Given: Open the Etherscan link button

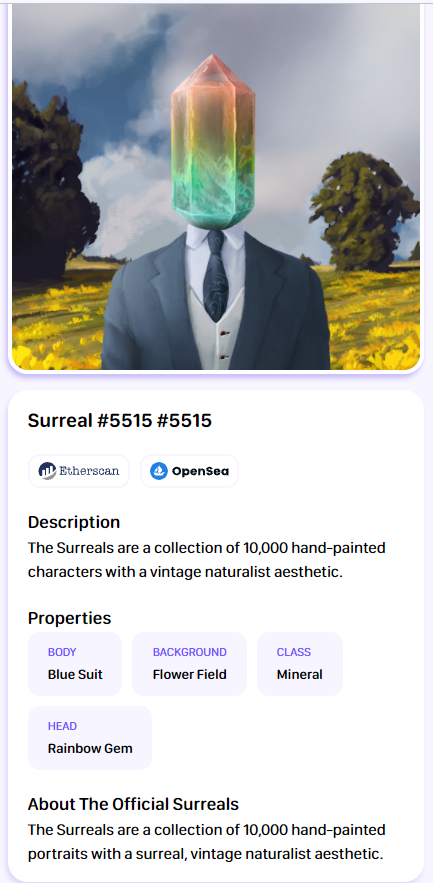Looking at the screenshot, I should (x=79, y=471).
